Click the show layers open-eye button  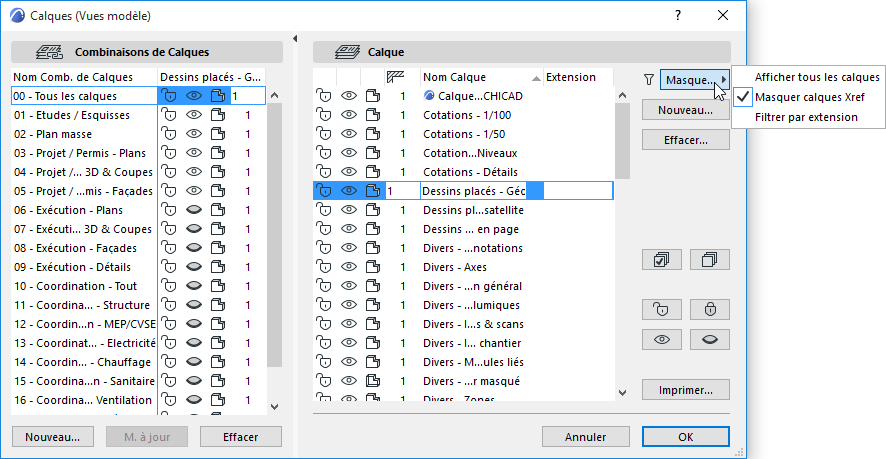pos(661,340)
